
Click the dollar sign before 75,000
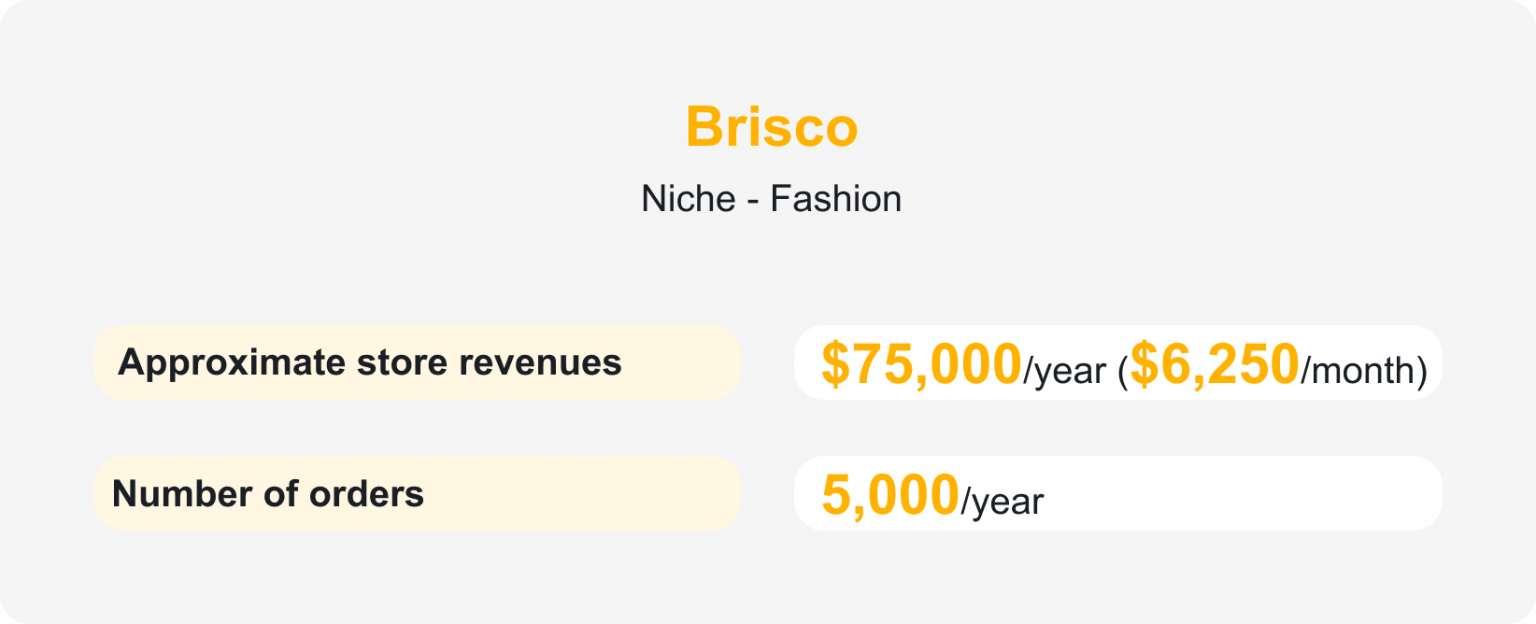[x=833, y=365]
